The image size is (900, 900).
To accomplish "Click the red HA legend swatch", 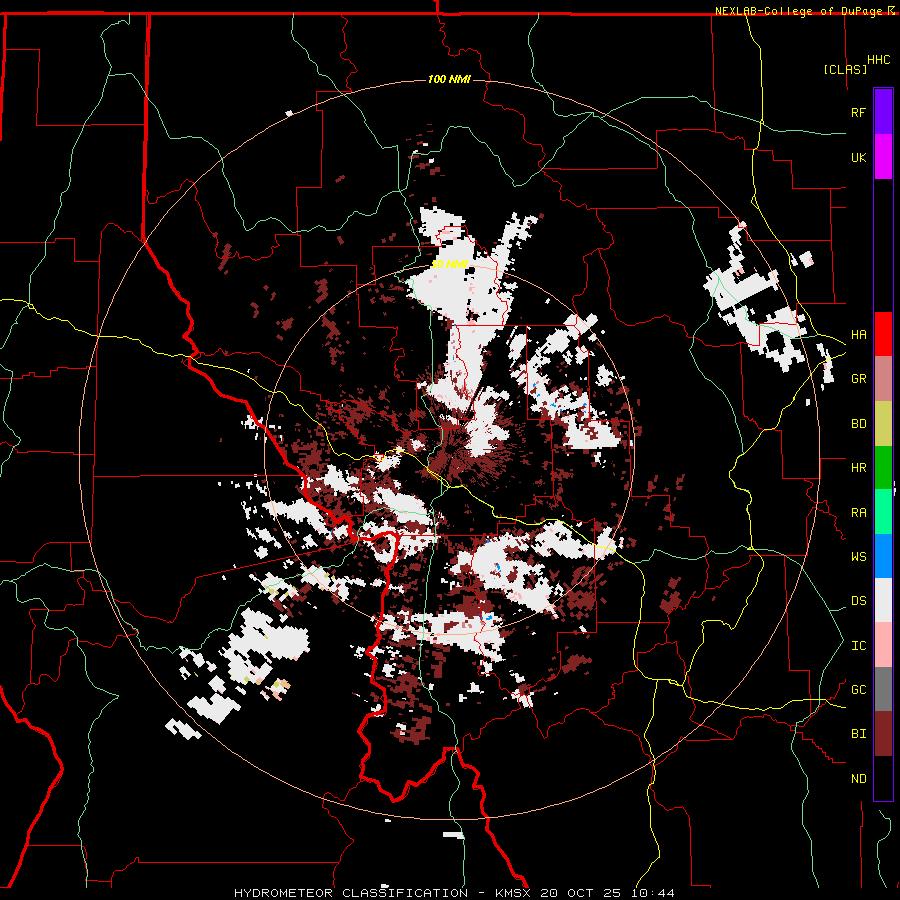I will [883, 334].
